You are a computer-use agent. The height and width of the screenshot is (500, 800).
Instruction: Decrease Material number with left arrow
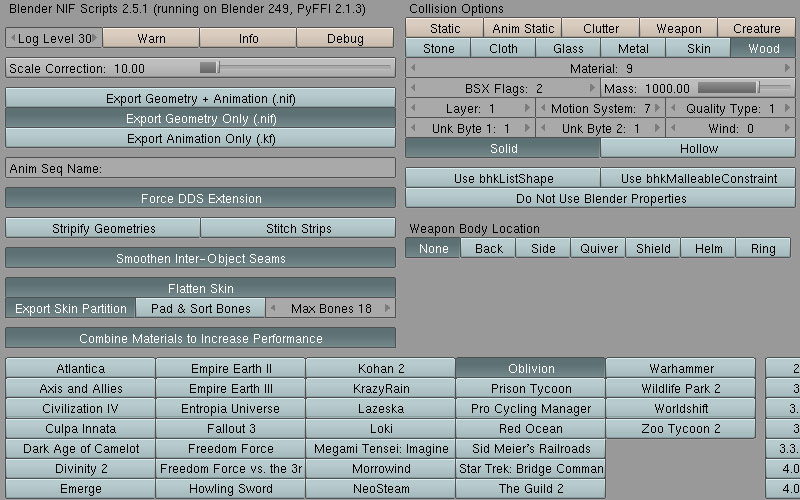pos(413,68)
